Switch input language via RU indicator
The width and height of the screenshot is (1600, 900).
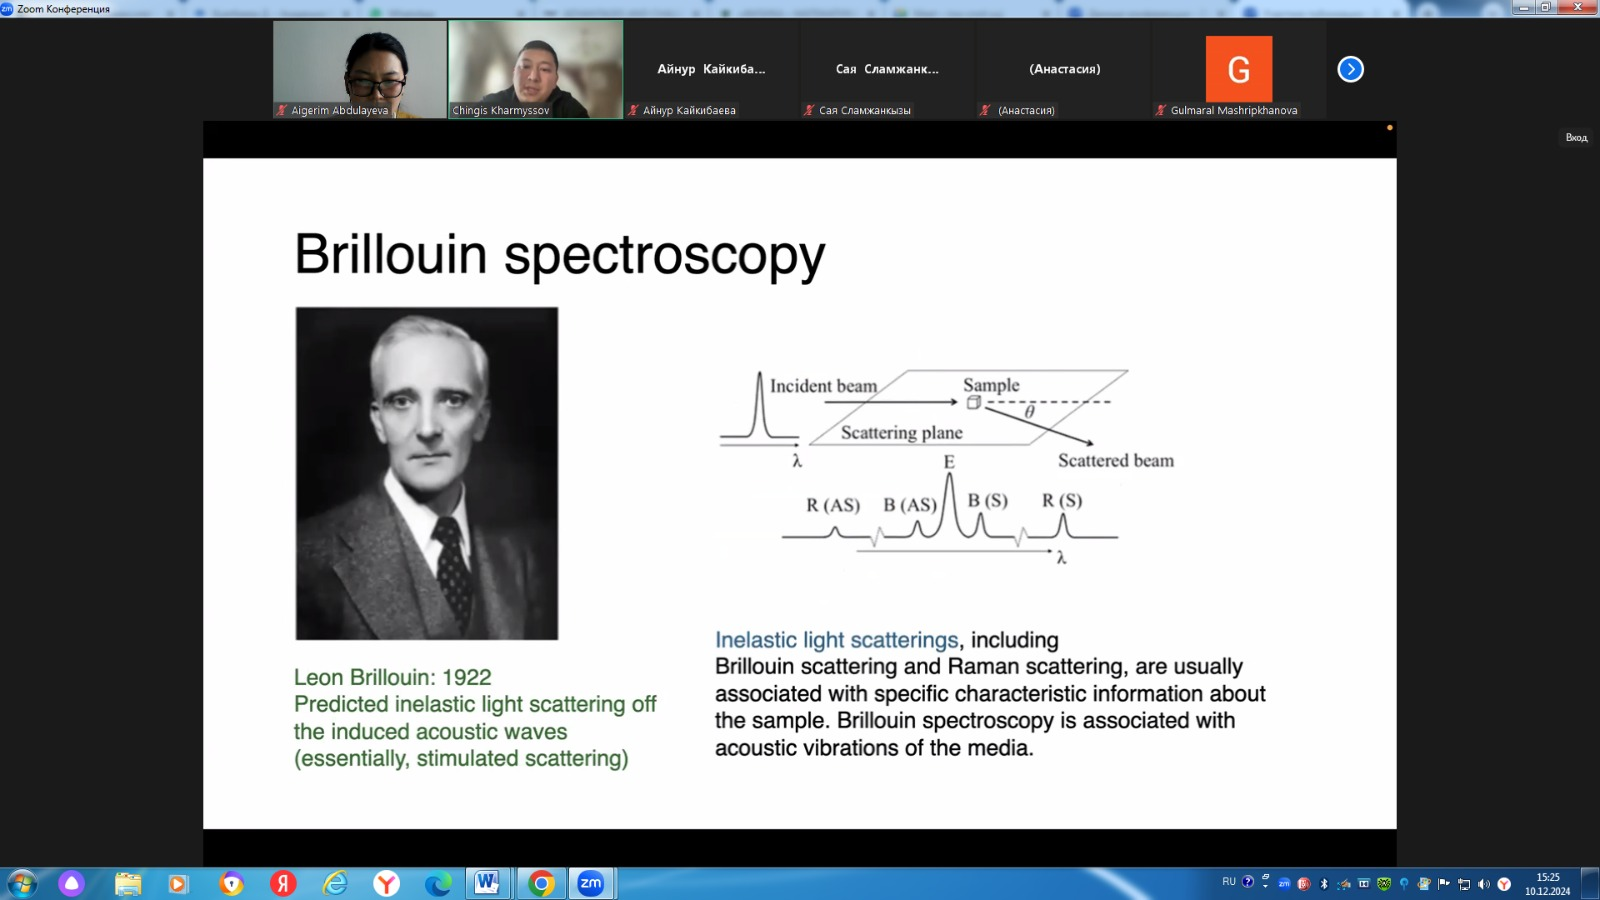click(x=1228, y=882)
